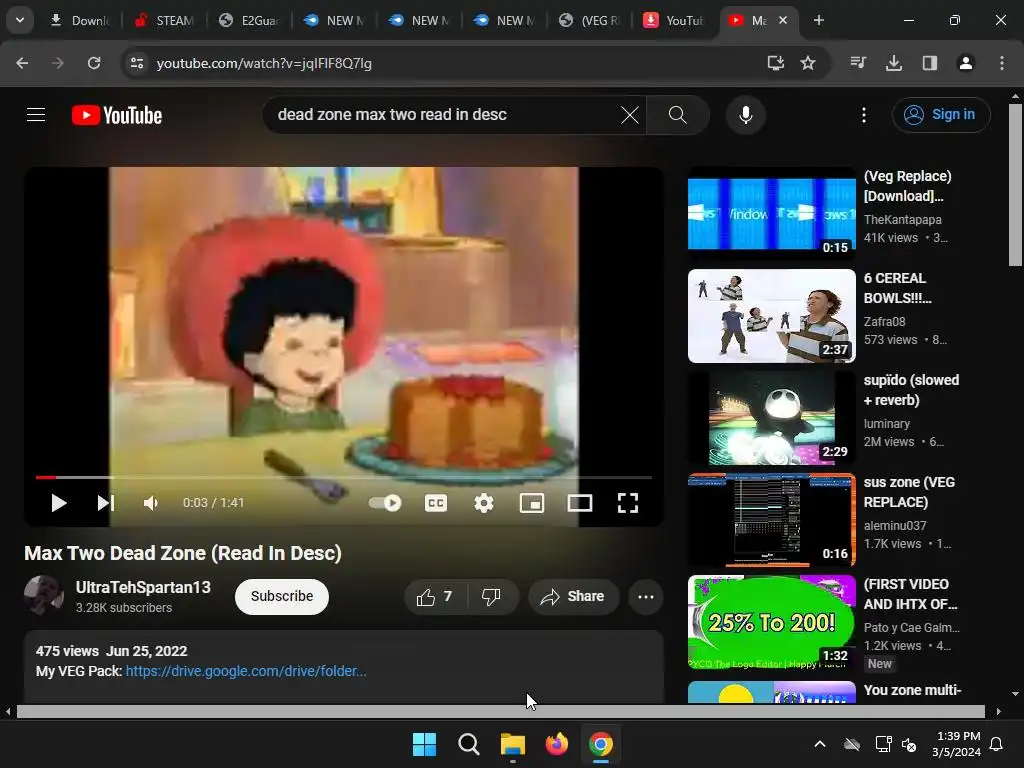Open Firefox from the taskbar
Screen dimensions: 1024x768
pos(557,744)
